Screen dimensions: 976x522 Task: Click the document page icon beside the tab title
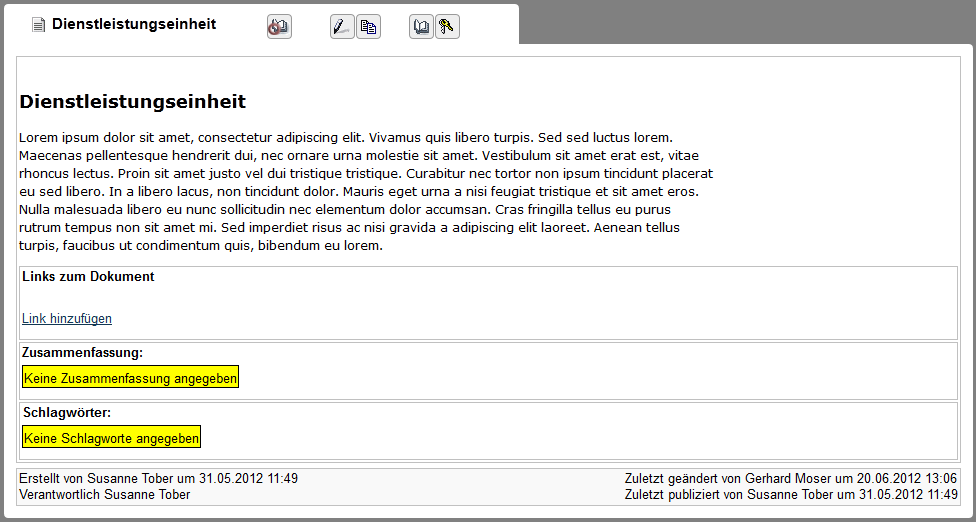coord(39,25)
